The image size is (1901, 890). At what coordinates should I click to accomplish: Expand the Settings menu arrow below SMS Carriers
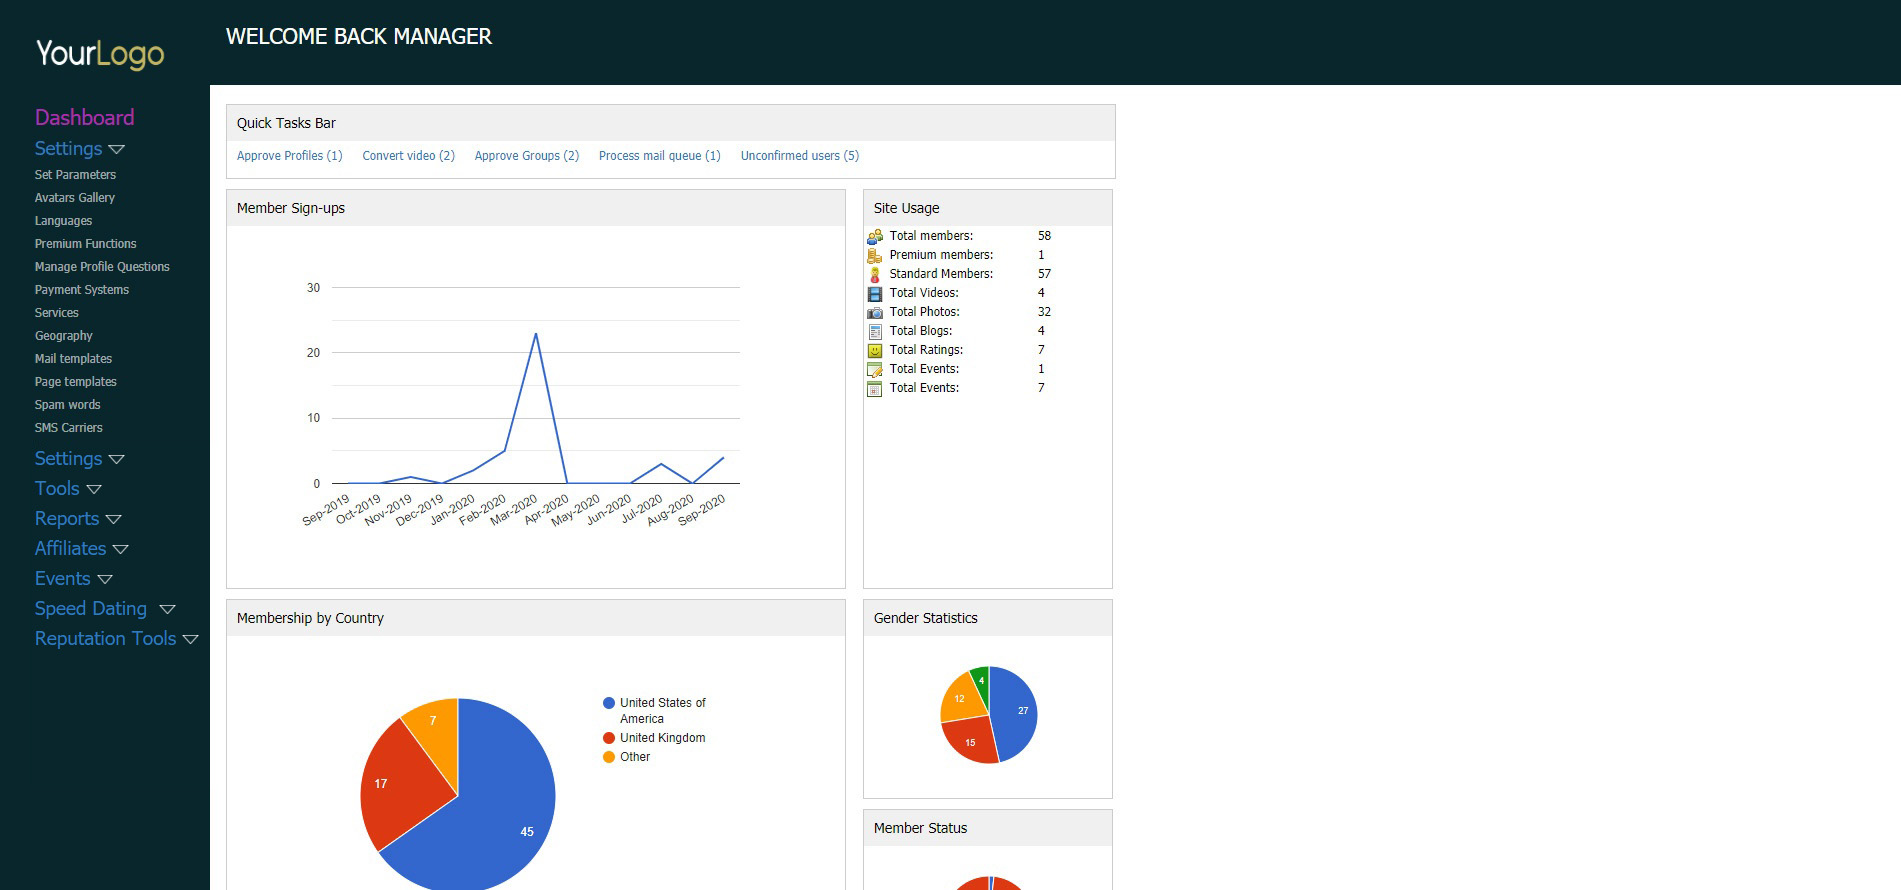click(116, 459)
